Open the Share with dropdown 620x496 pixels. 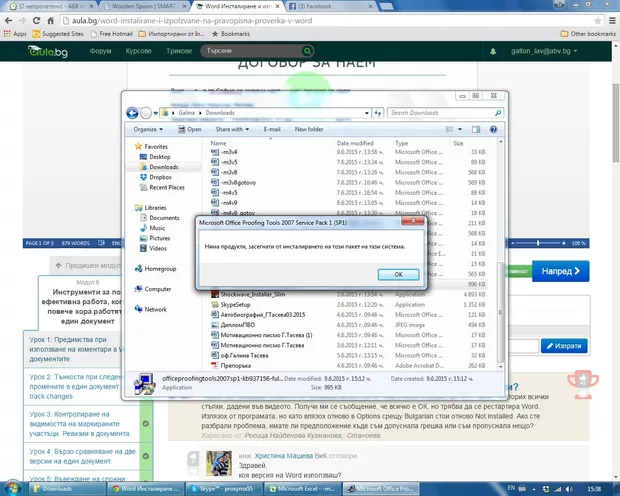(x=232, y=129)
